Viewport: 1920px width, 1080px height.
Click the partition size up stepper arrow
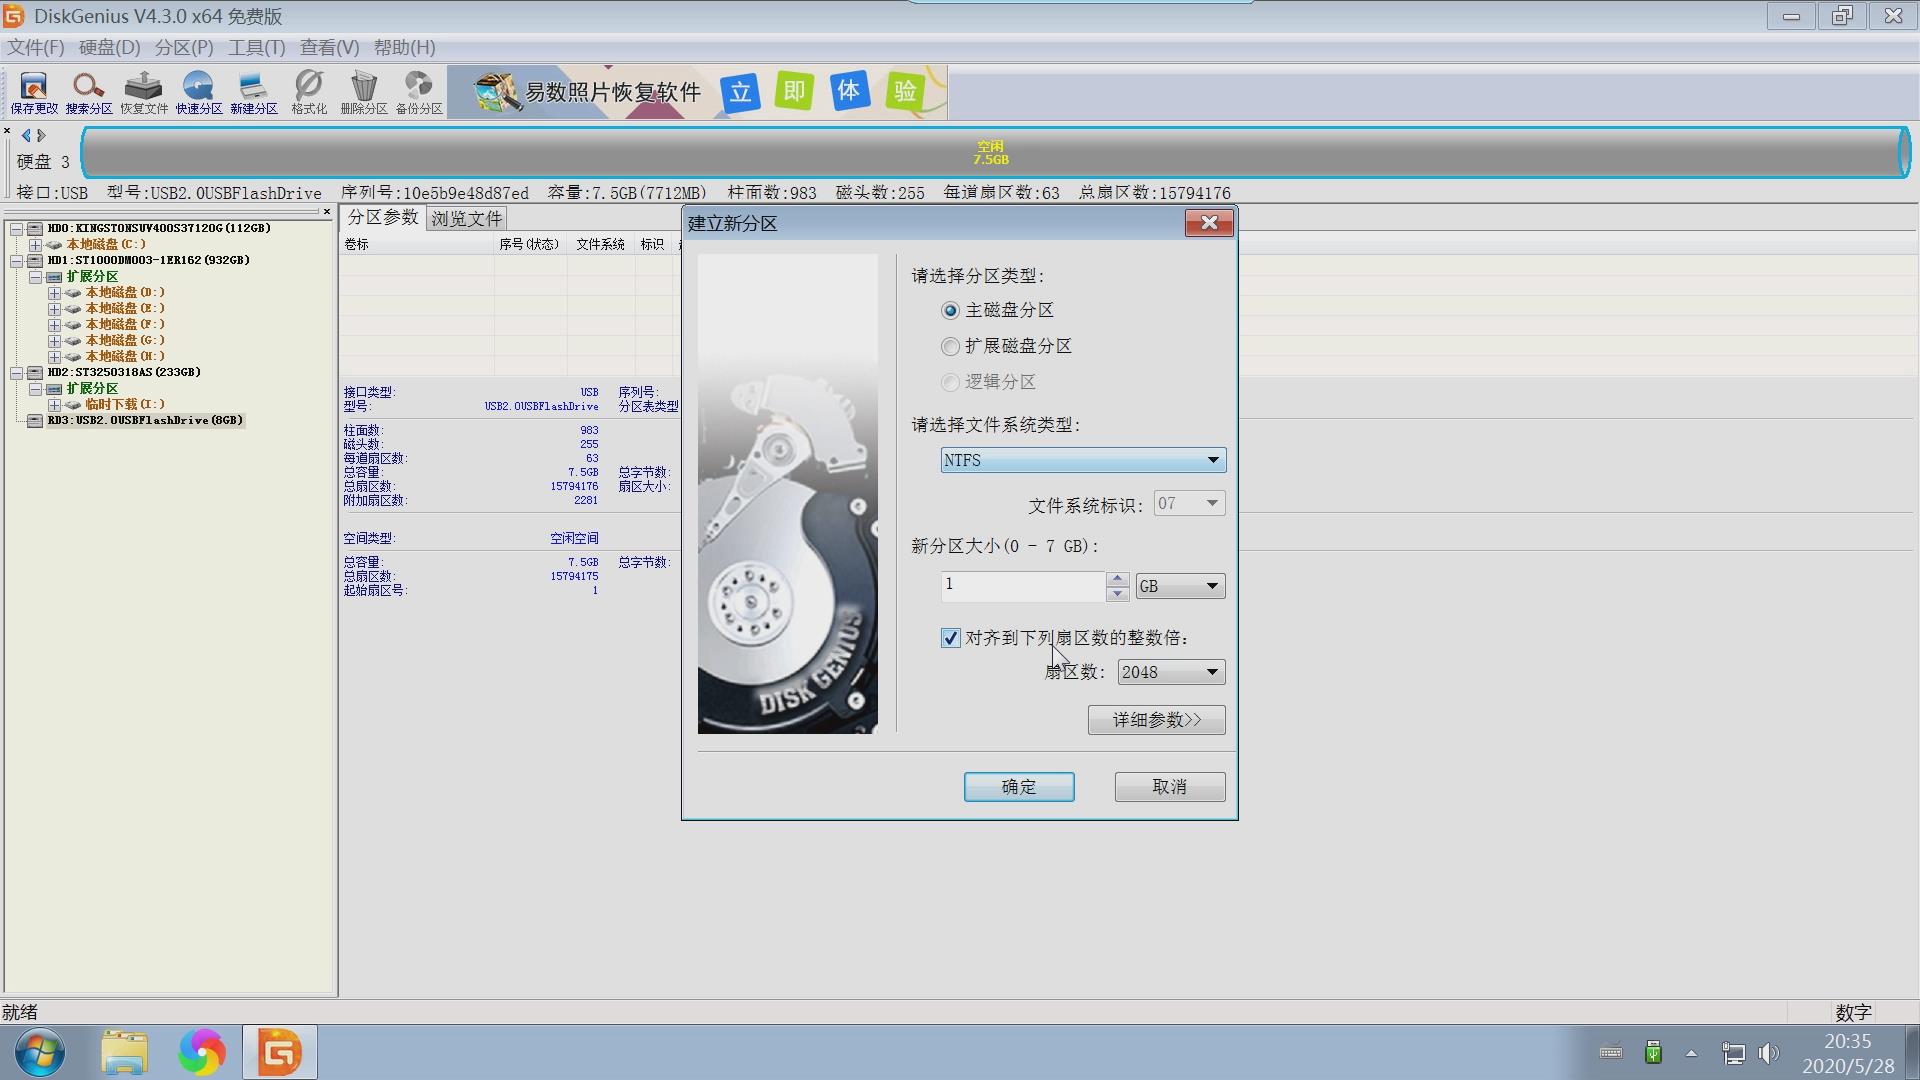point(1117,578)
